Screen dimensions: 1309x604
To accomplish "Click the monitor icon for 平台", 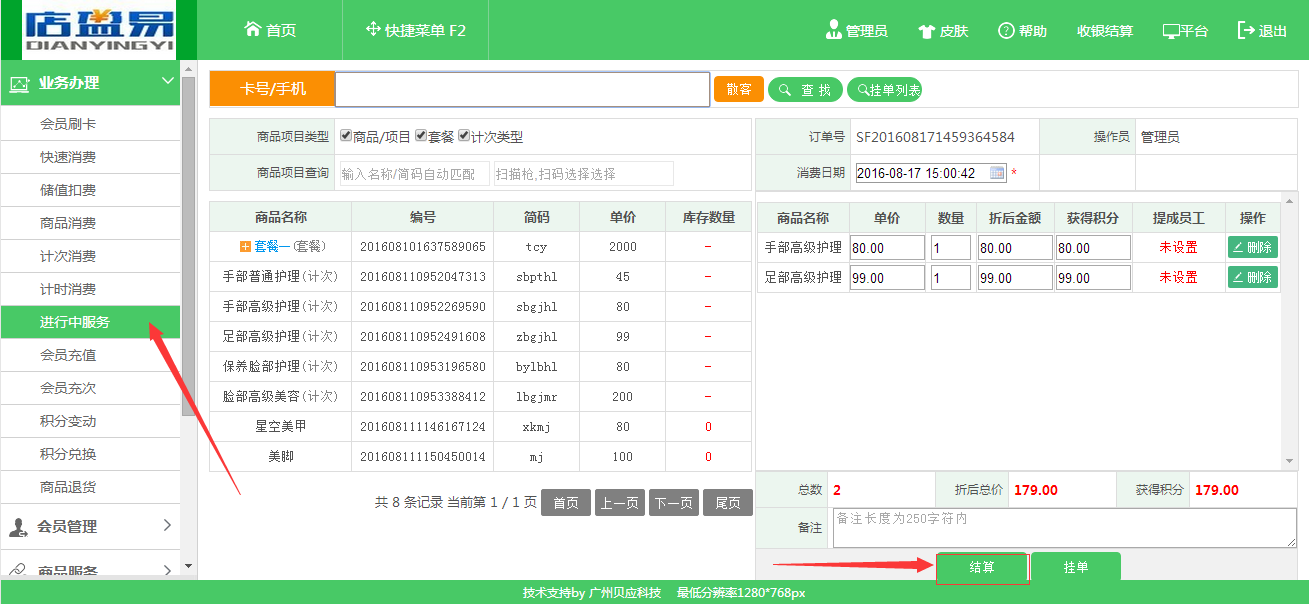I will (1171, 31).
